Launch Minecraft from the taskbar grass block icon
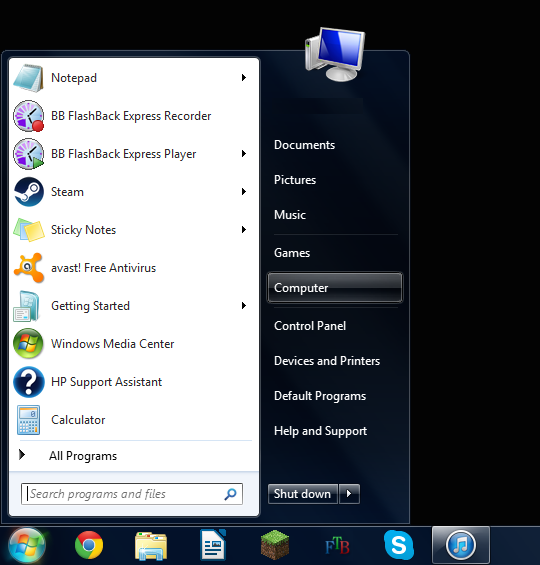 [275, 545]
